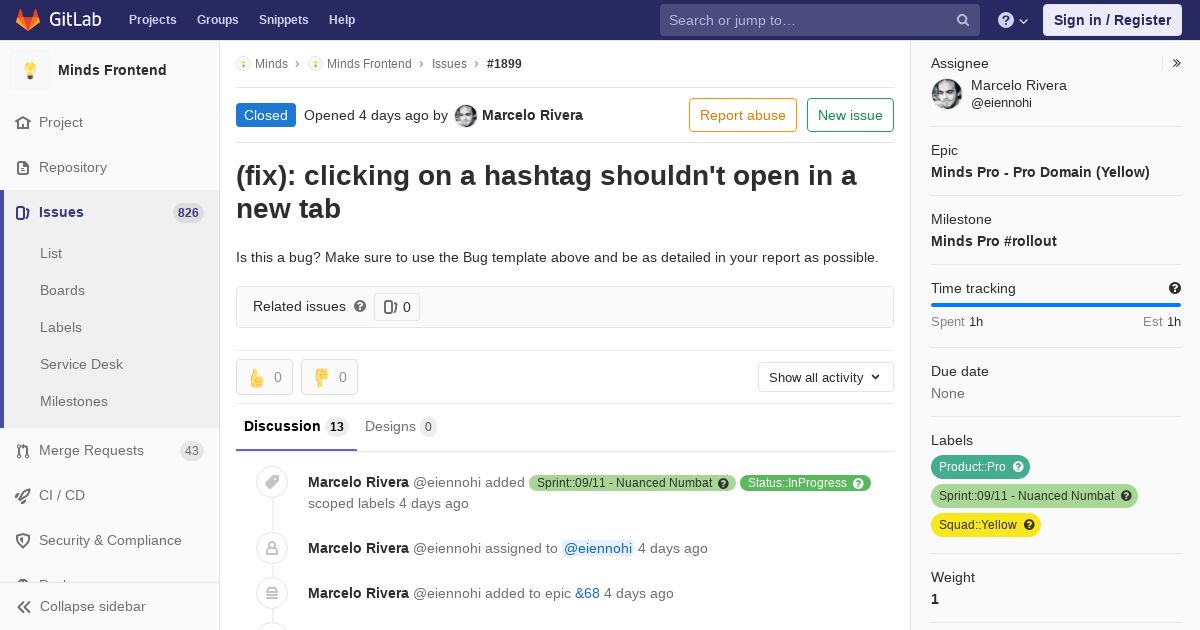Focus the Search or jump to field
This screenshot has height=630, width=1200.
point(820,20)
